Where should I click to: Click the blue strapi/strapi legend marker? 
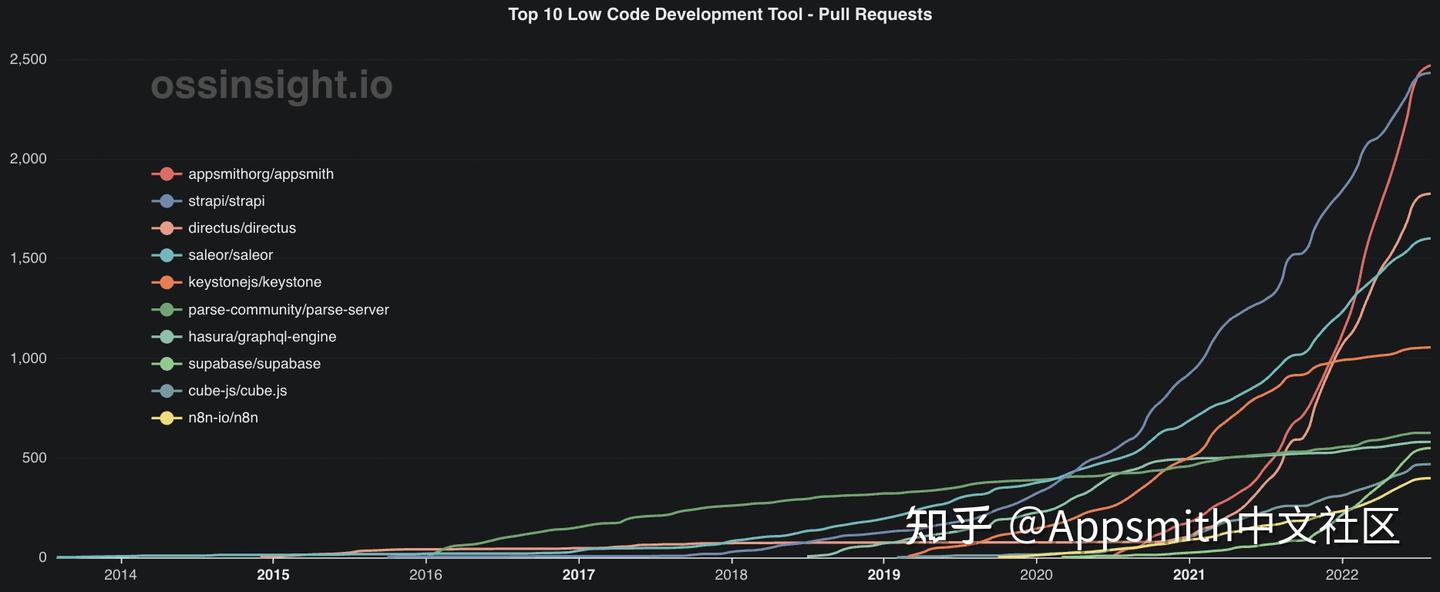pos(166,200)
